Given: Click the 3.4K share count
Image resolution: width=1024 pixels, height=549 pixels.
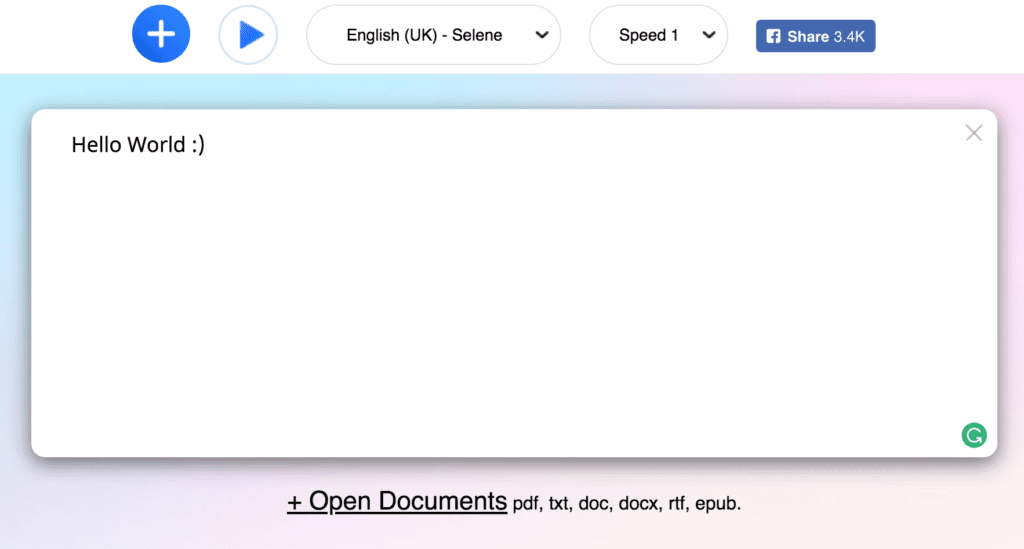Looking at the screenshot, I should coord(849,37).
